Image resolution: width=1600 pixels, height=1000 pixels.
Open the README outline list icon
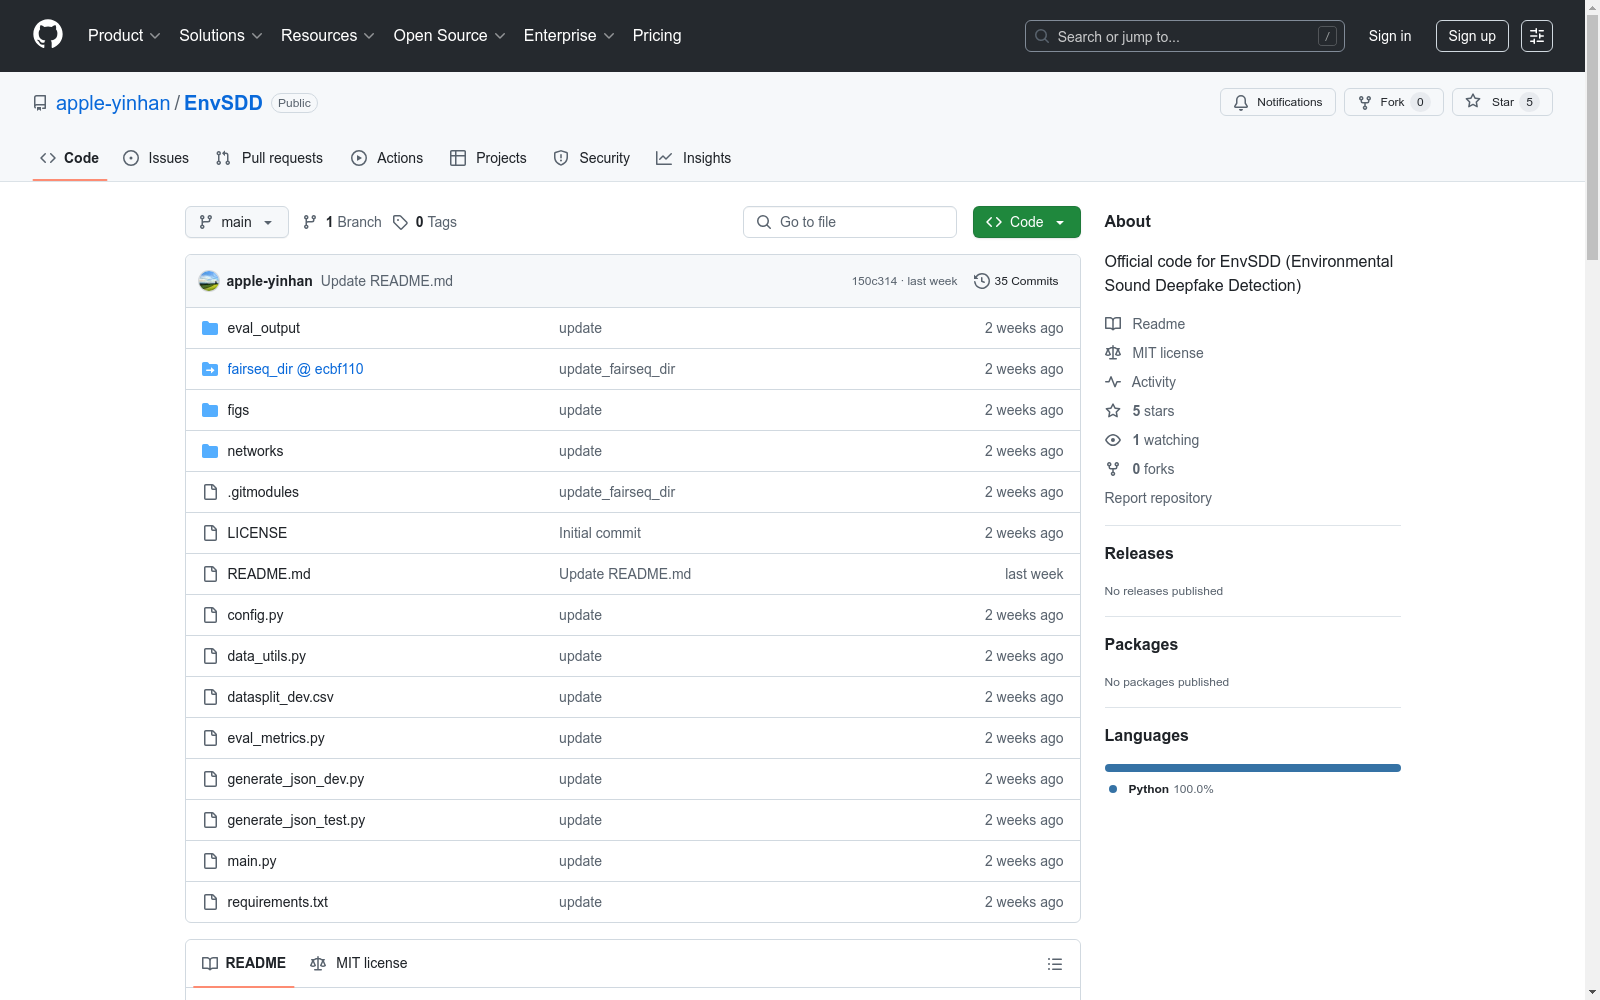pos(1055,964)
